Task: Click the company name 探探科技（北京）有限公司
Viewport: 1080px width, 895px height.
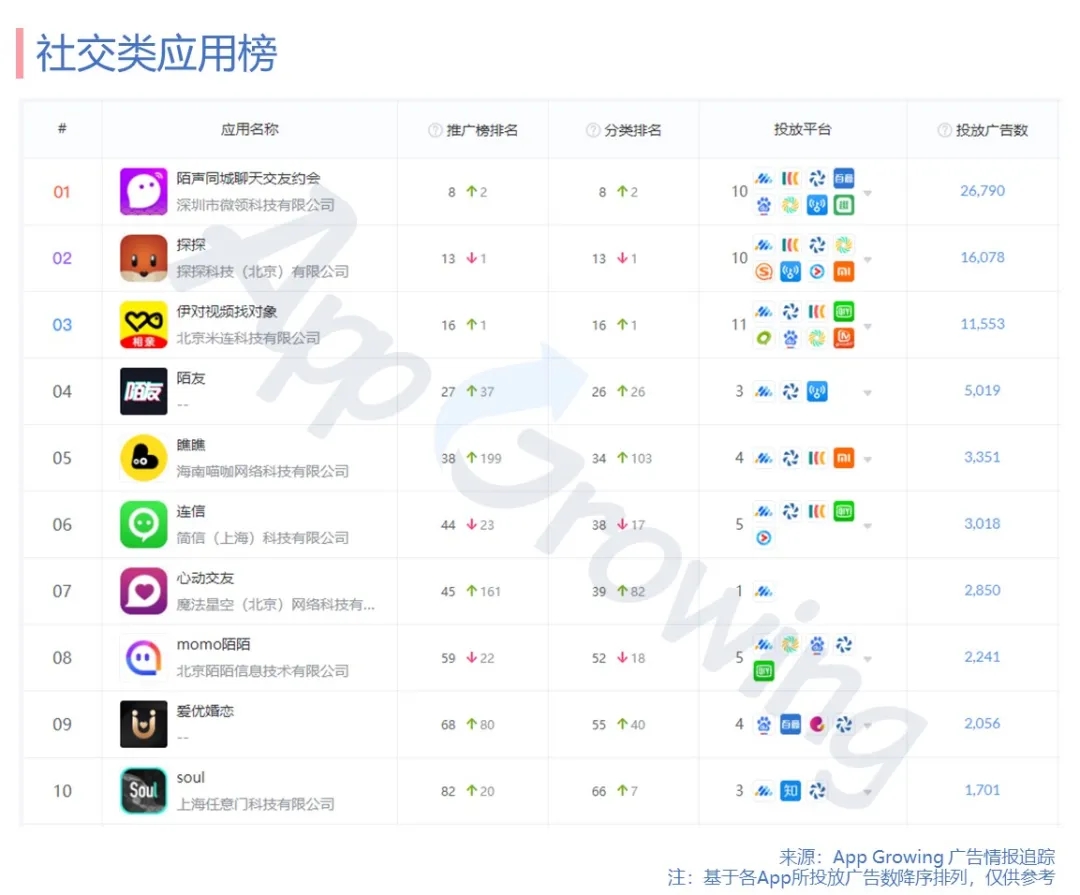Action: pyautogui.click(x=262, y=271)
